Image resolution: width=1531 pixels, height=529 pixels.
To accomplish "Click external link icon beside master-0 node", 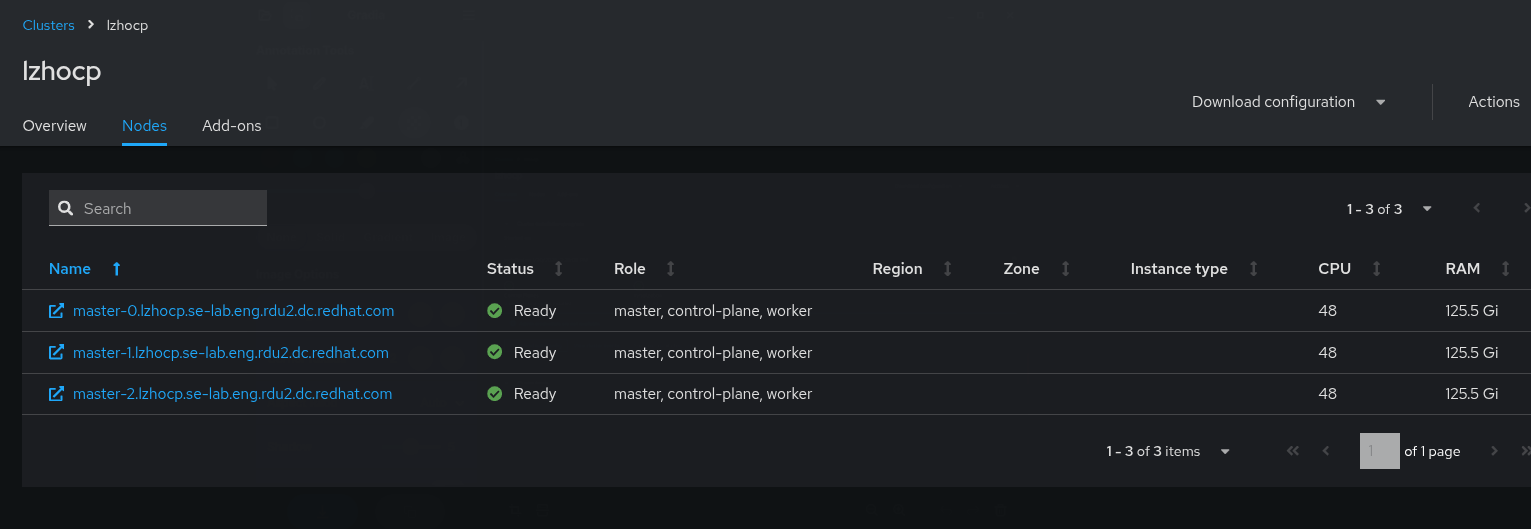I will [x=57, y=311].
